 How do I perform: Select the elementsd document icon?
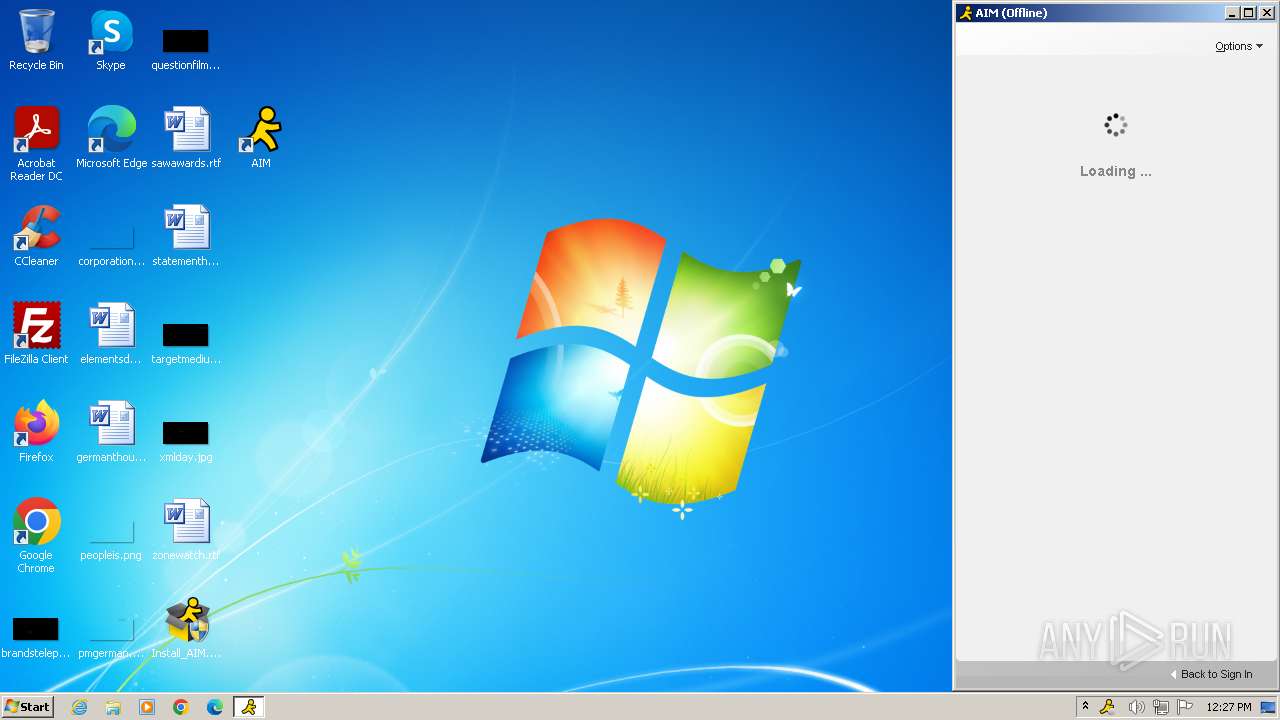[111, 334]
